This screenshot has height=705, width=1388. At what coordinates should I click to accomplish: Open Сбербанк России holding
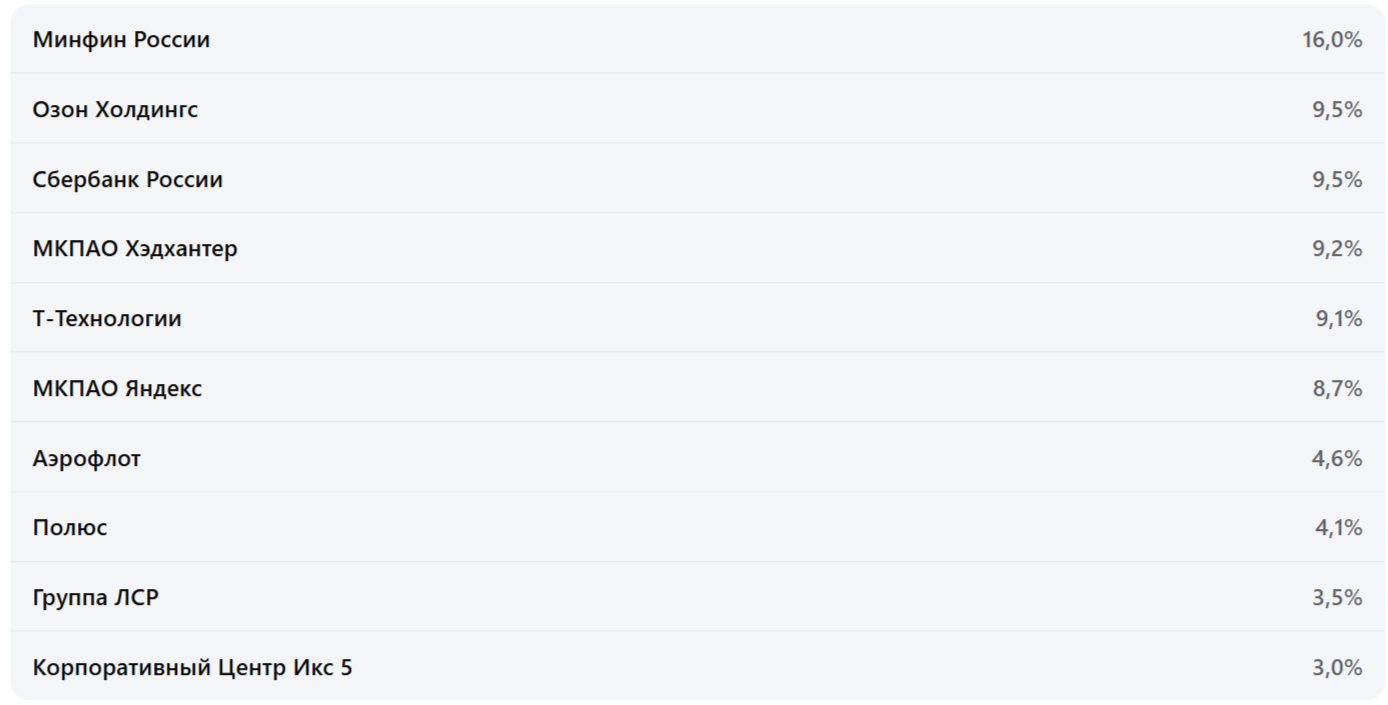(127, 180)
